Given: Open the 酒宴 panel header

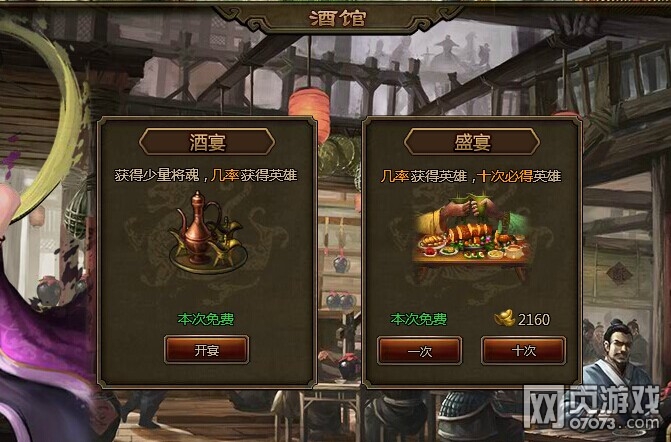Looking at the screenshot, I should pos(207,142).
